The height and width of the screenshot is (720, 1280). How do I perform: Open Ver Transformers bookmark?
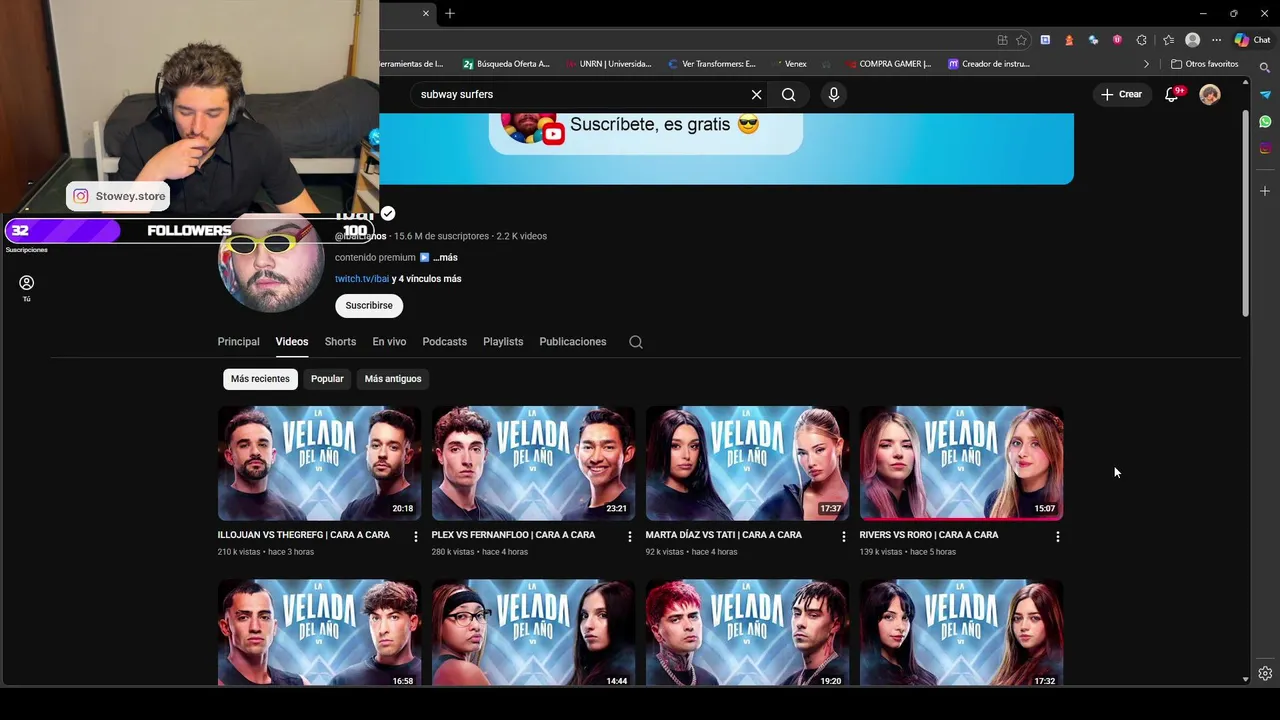[x=711, y=64]
